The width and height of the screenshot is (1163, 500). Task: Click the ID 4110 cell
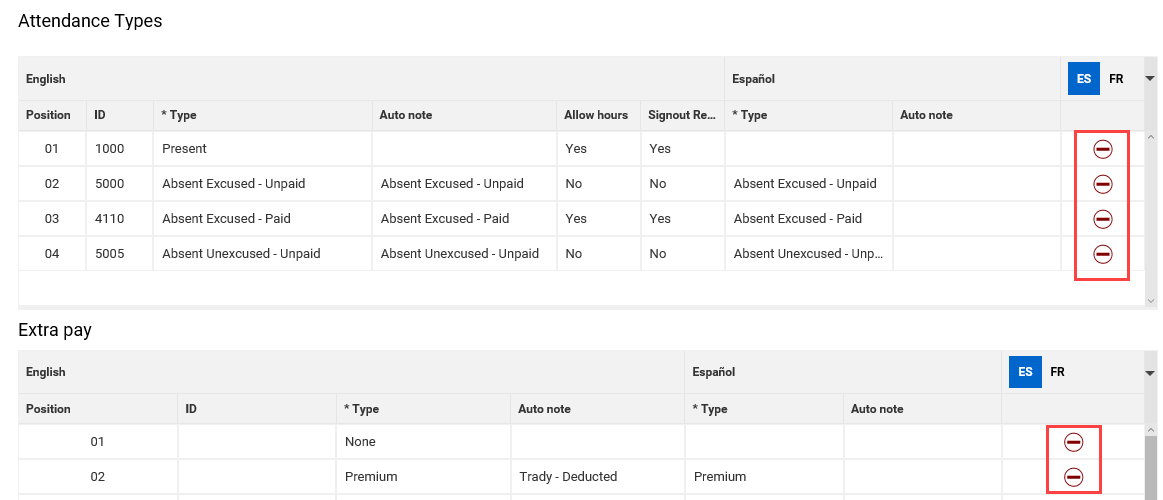pyautogui.click(x=119, y=219)
